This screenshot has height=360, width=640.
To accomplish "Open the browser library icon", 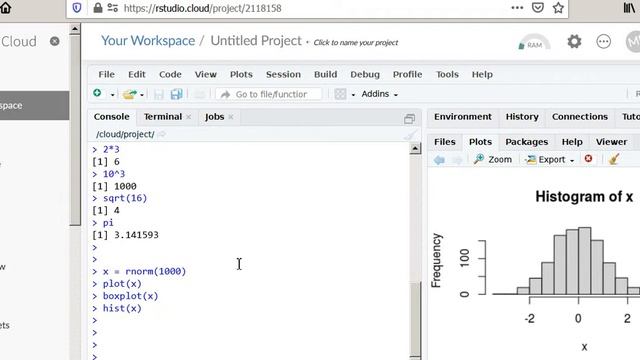I will click(x=629, y=8).
